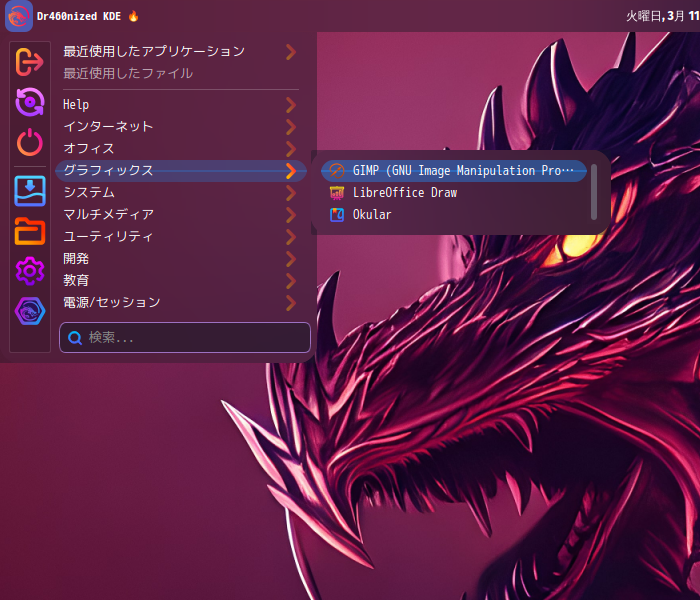Select the インターネット category
This screenshot has width=700, height=600.
pyautogui.click(x=180, y=127)
